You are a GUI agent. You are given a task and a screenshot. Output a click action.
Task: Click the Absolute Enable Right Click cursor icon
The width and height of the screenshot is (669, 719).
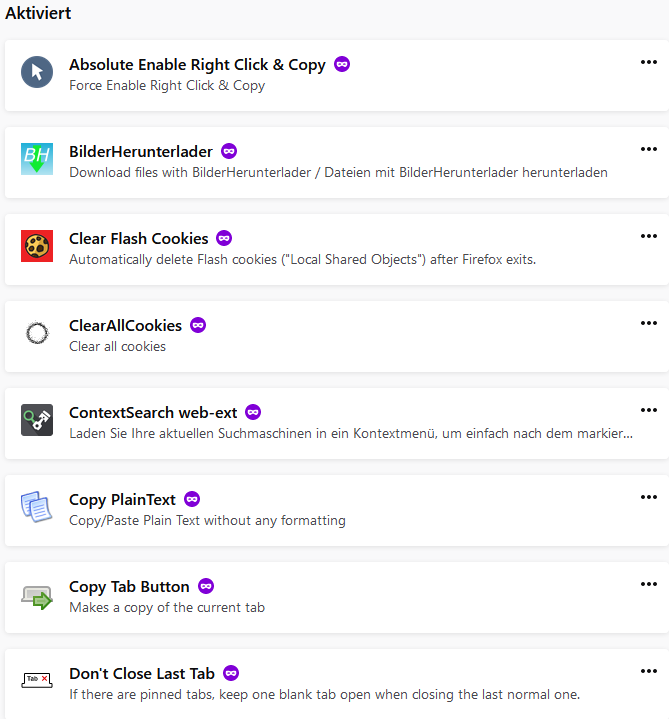point(37,73)
